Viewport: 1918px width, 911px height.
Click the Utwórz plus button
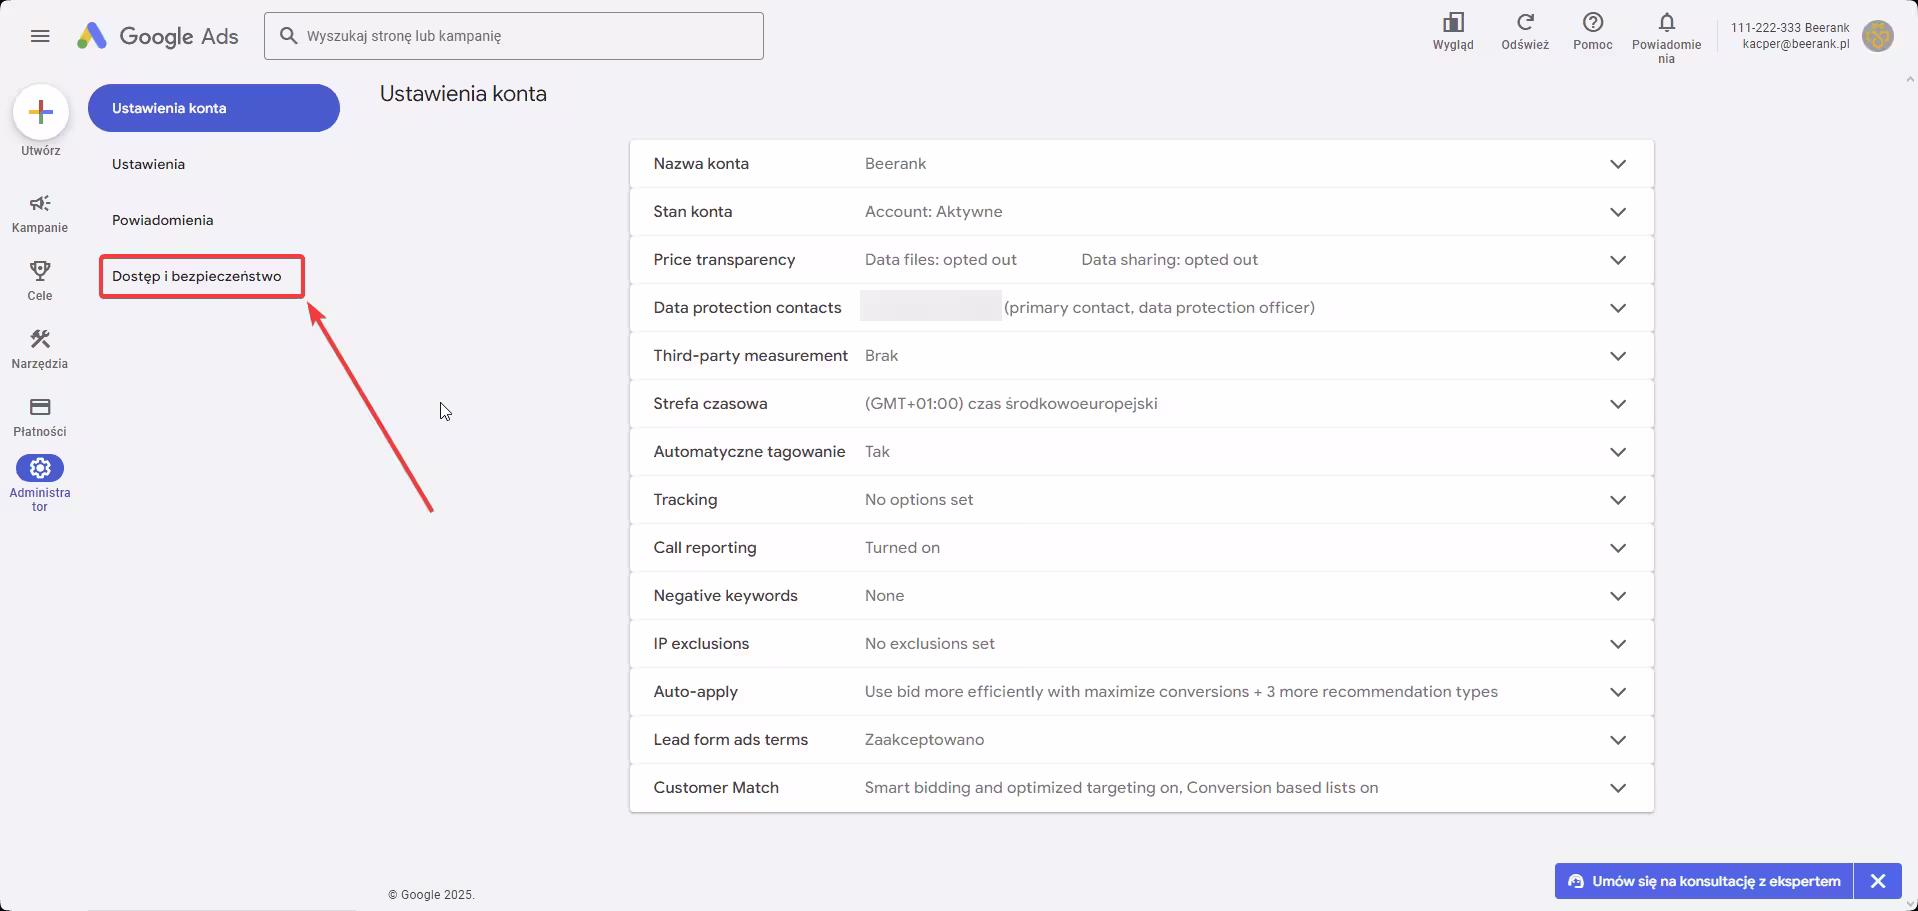(x=41, y=112)
